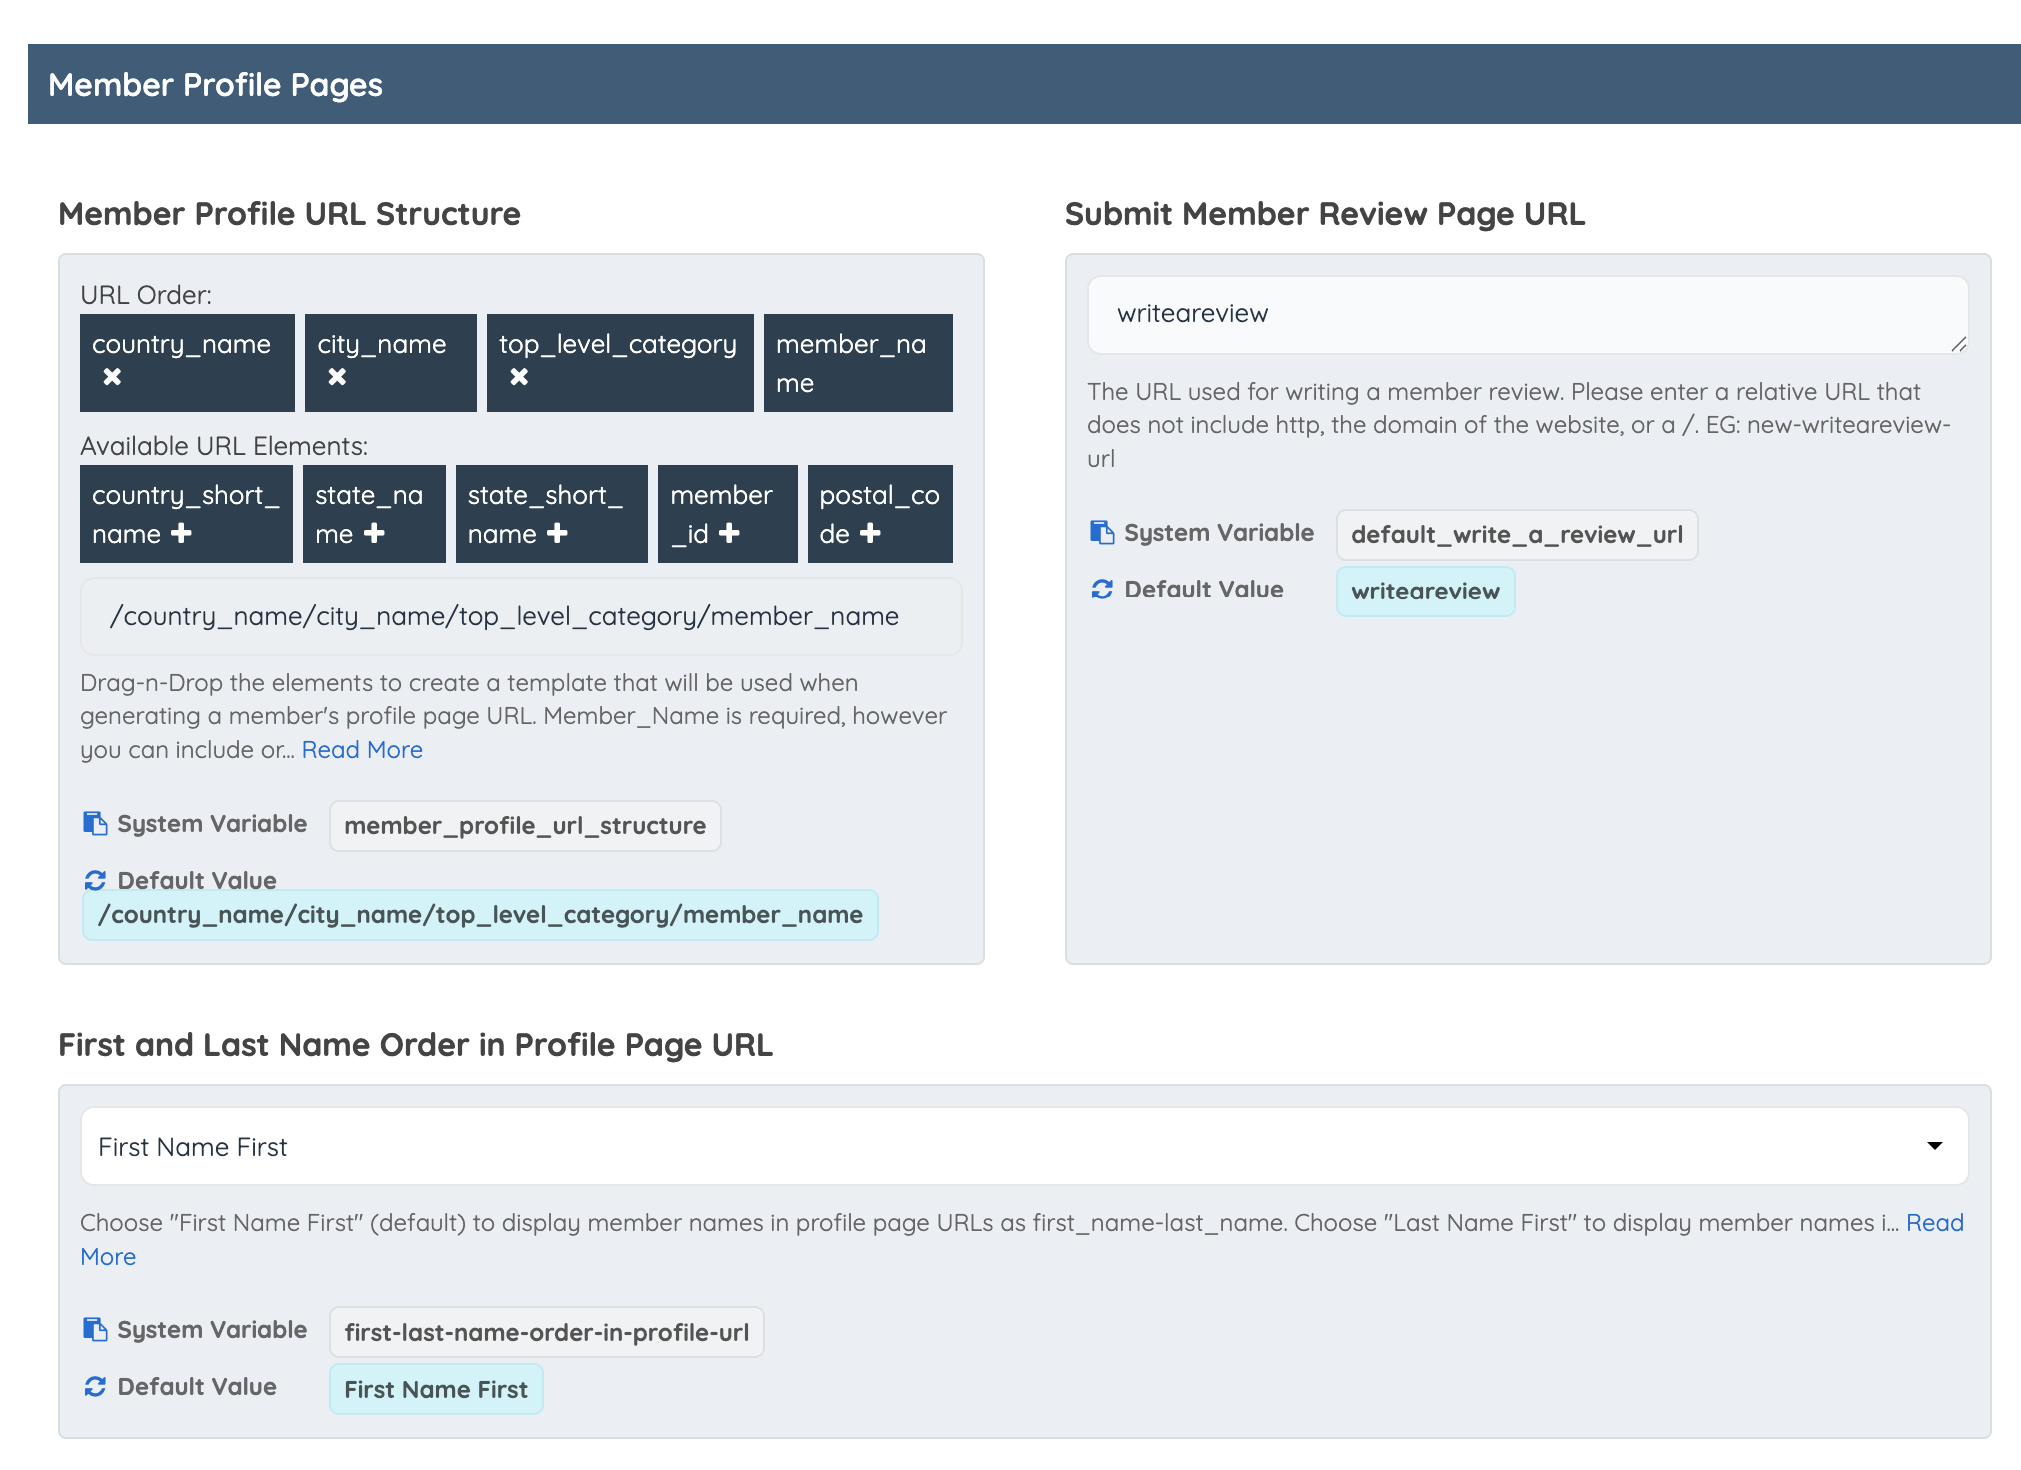This screenshot has width=2021, height=1470.
Task: Click the URL structure preview field
Action: 521,617
